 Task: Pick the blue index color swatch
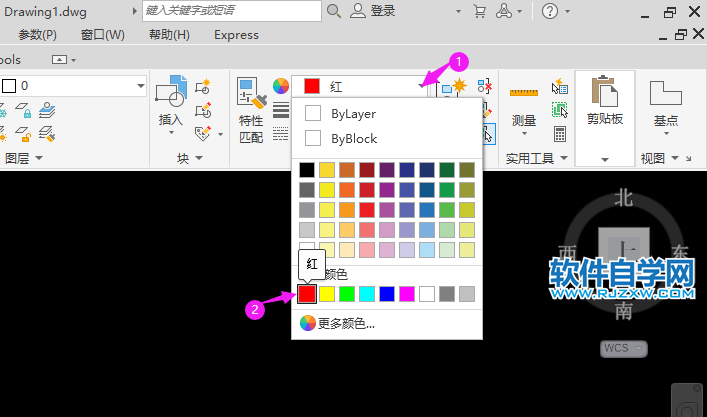pyautogui.click(x=387, y=294)
